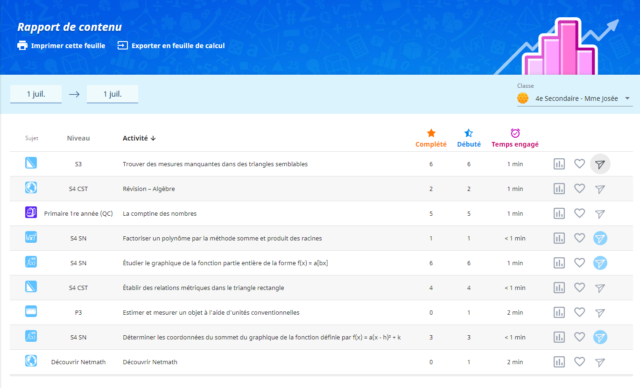Screen dimensions: 640x388
Task: Favorite the coordonnées du sommet activity
Action: tap(579, 337)
